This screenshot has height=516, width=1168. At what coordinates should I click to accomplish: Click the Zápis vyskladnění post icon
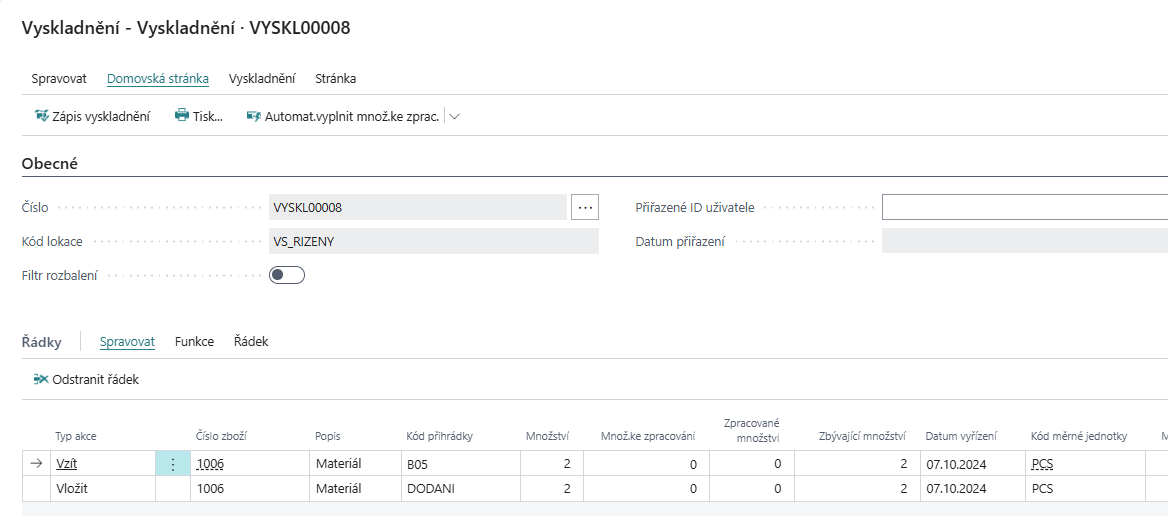point(42,116)
